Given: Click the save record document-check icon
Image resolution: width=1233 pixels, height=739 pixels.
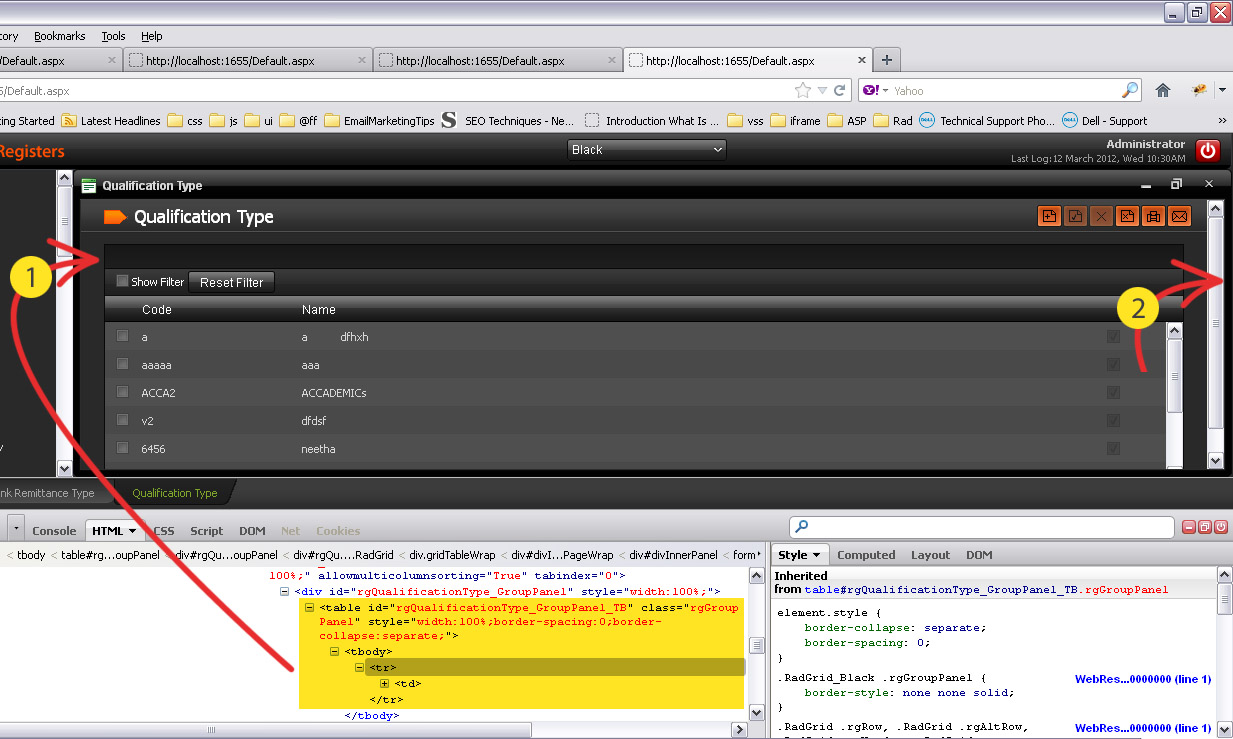Looking at the screenshot, I should point(1075,215).
